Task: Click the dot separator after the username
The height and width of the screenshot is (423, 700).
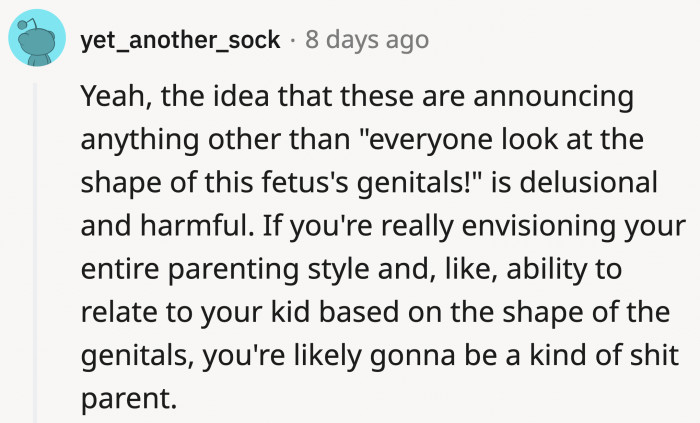Action: [x=293, y=40]
